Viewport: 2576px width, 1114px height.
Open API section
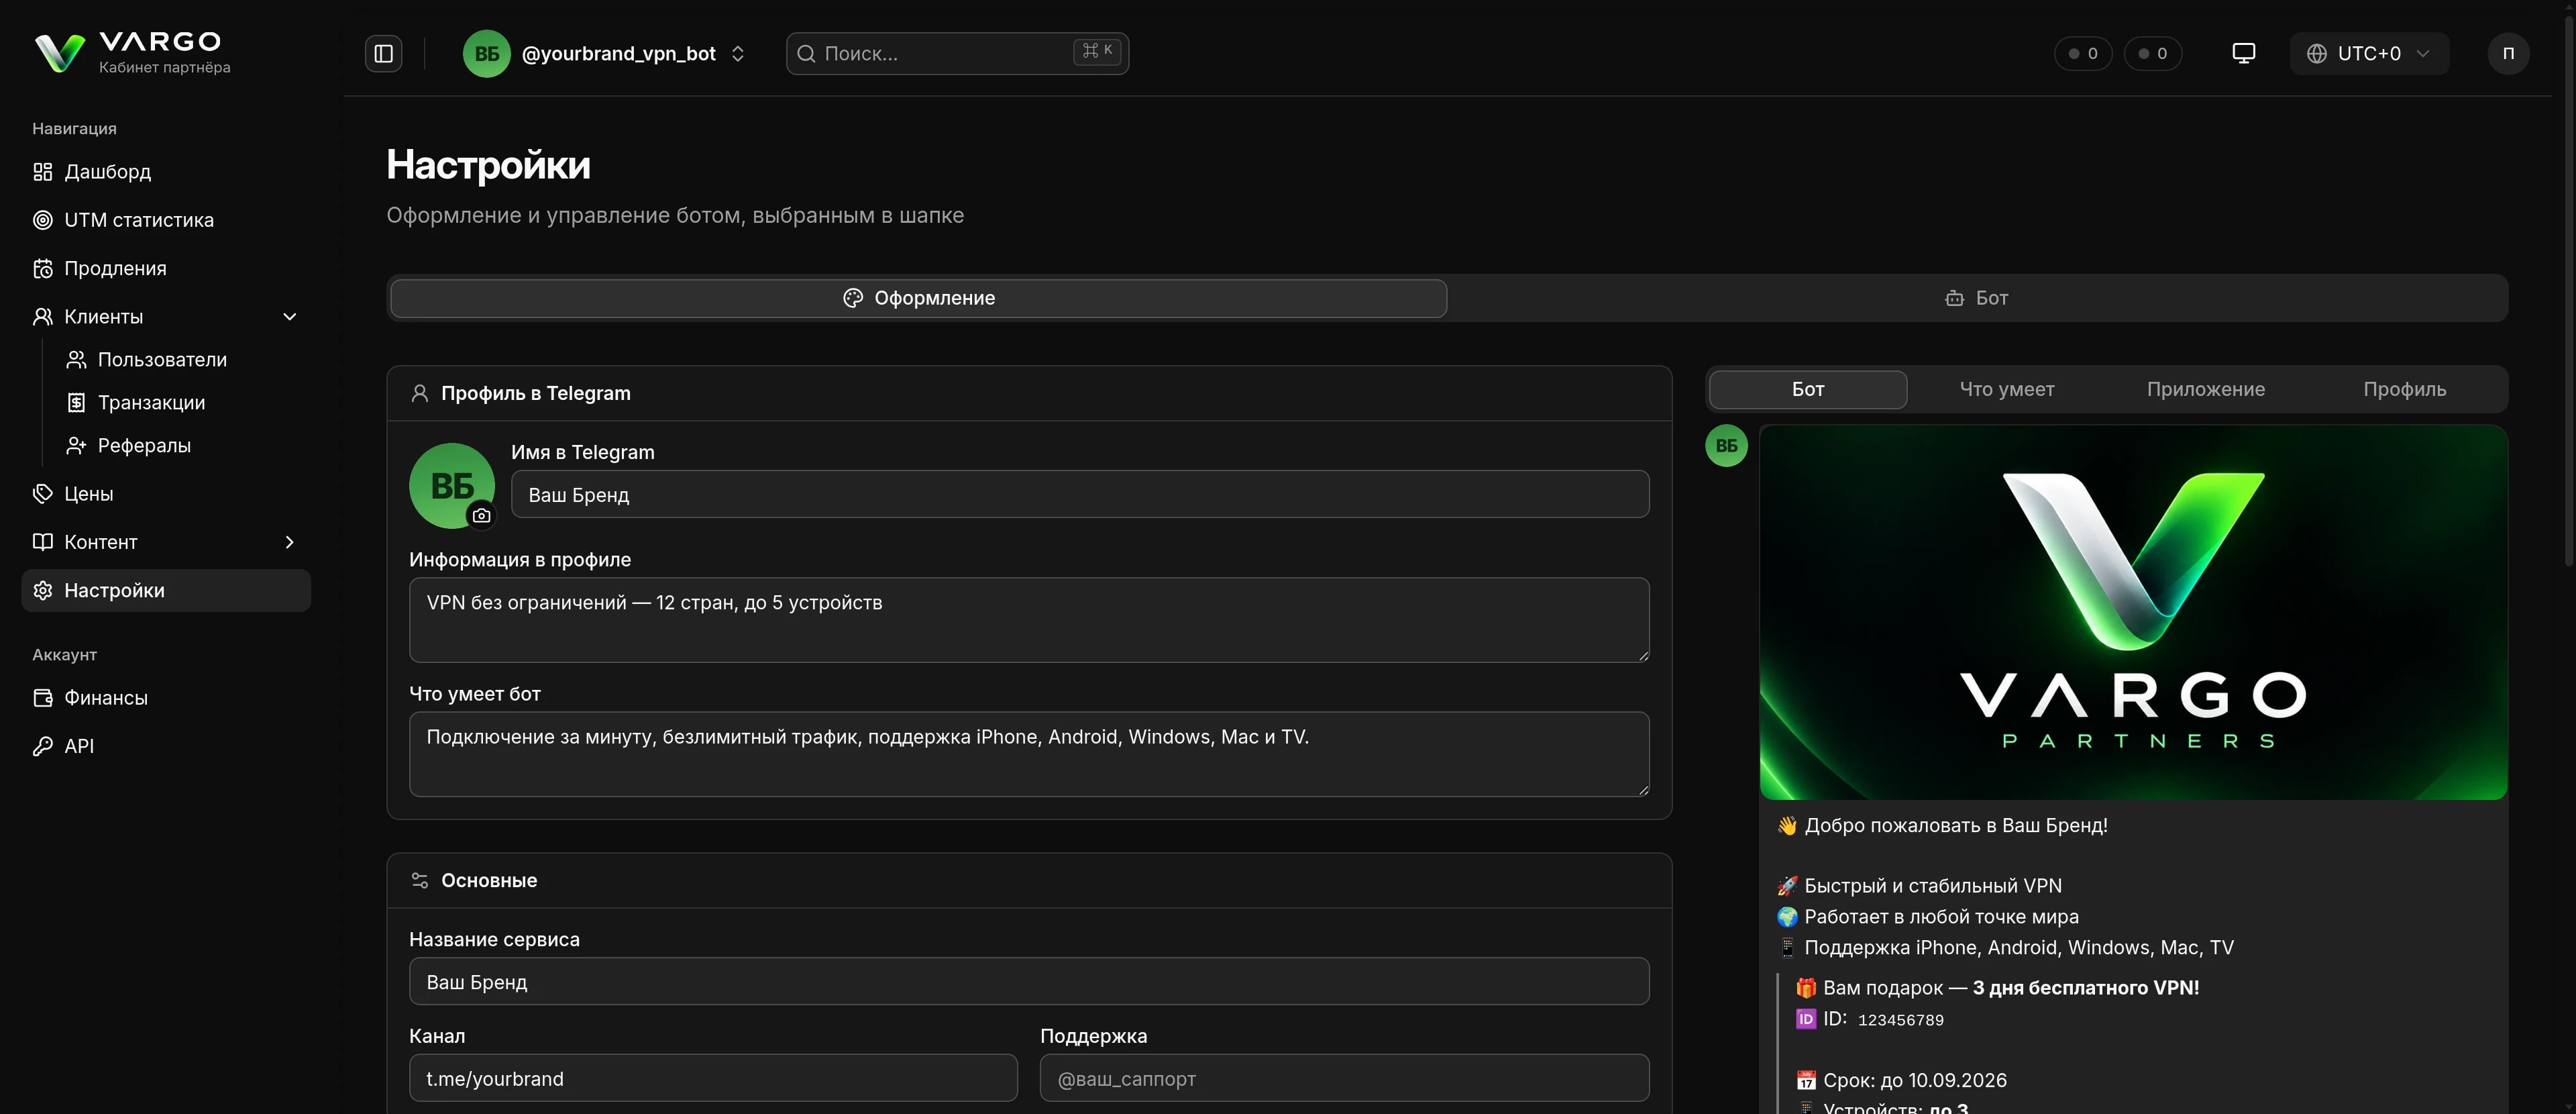pos(166,746)
